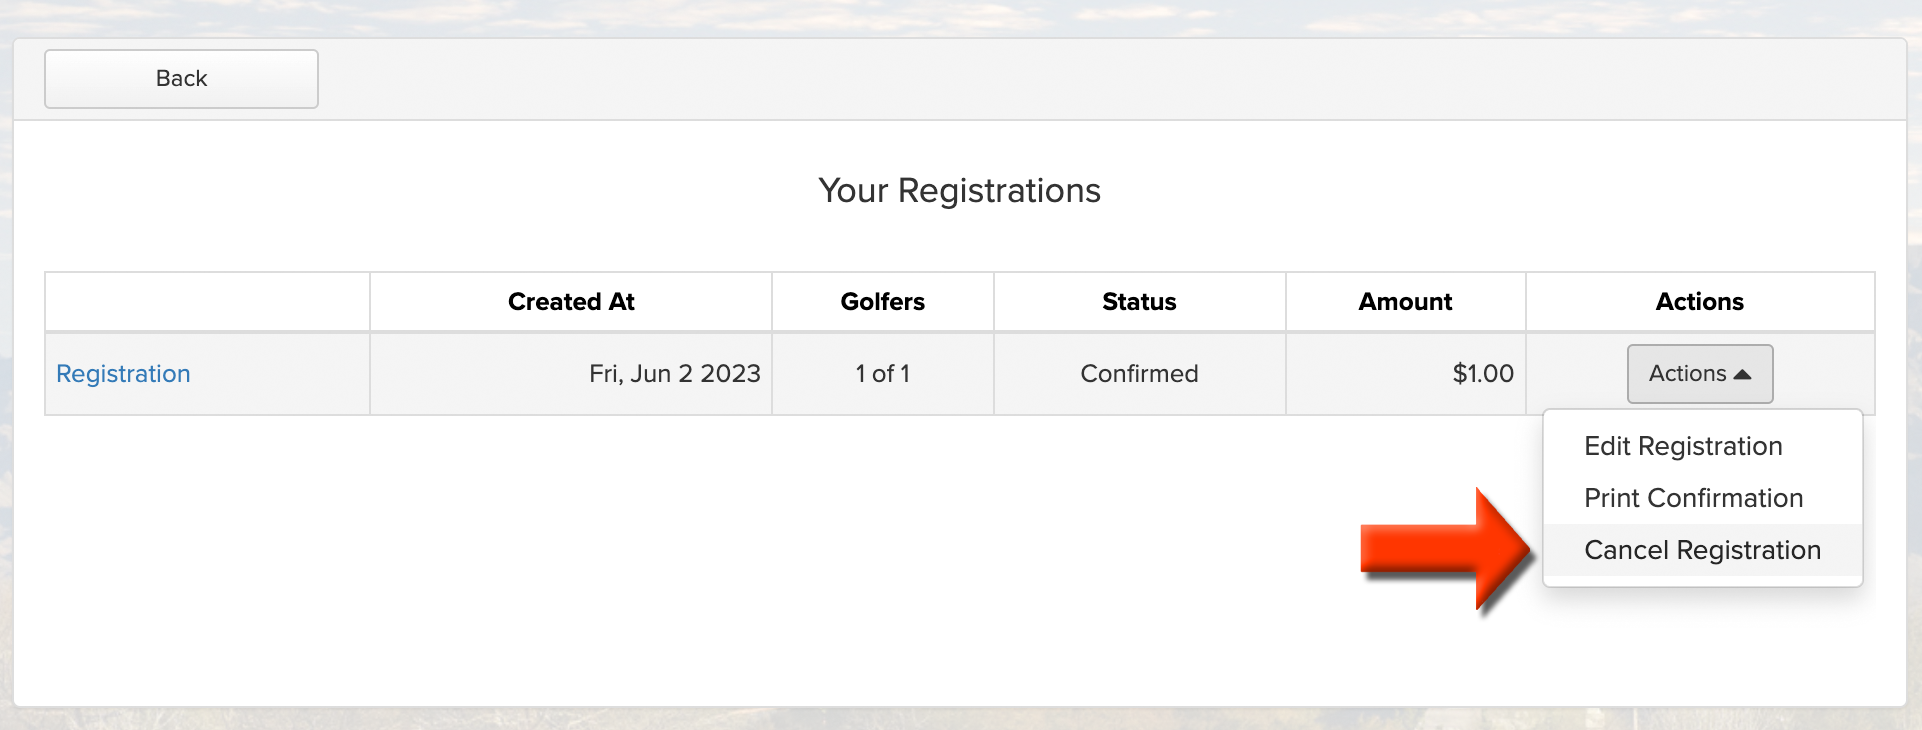
Task: Open the blue Registration link
Action: pyautogui.click(x=123, y=374)
